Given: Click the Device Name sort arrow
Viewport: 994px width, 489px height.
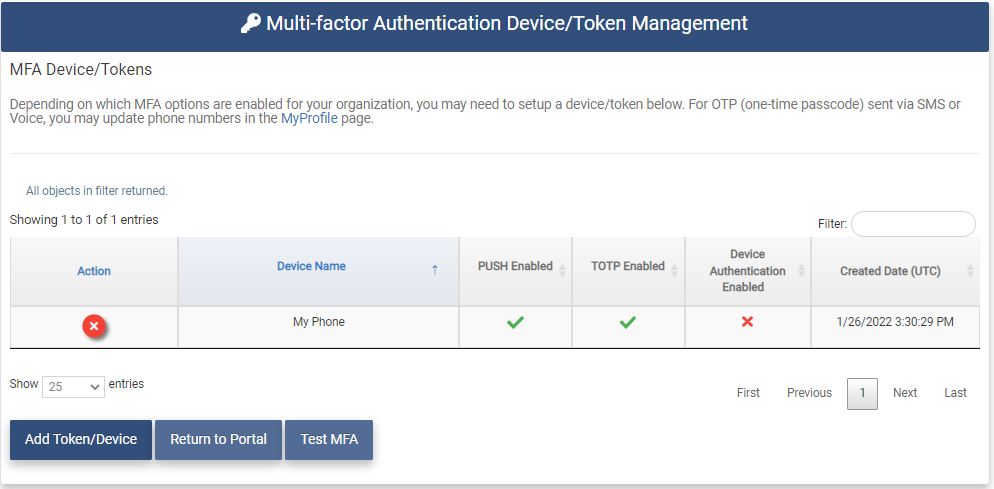Looking at the screenshot, I should [x=434, y=270].
